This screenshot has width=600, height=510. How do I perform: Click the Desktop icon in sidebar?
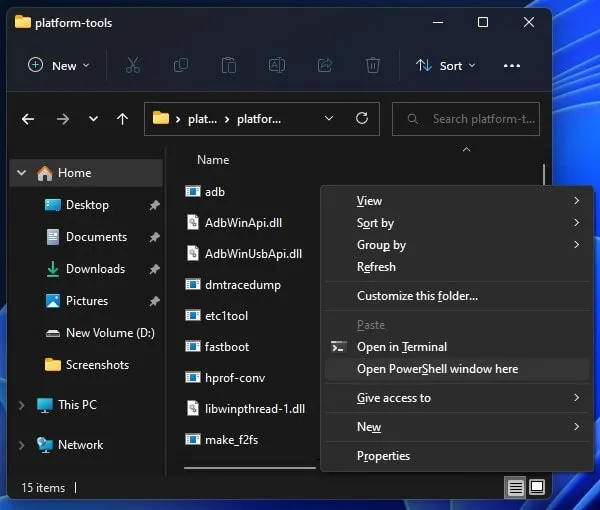click(x=53, y=205)
